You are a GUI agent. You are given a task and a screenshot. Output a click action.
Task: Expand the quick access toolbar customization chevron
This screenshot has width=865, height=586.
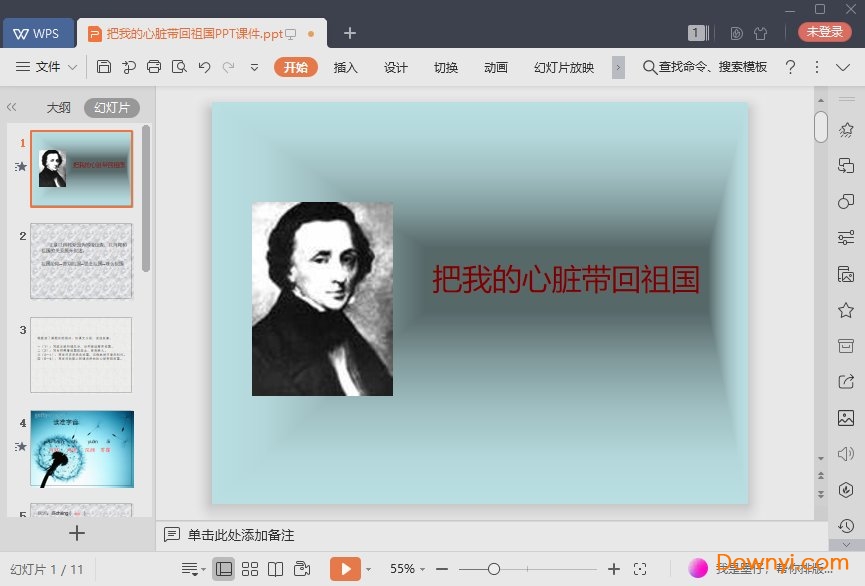point(253,70)
